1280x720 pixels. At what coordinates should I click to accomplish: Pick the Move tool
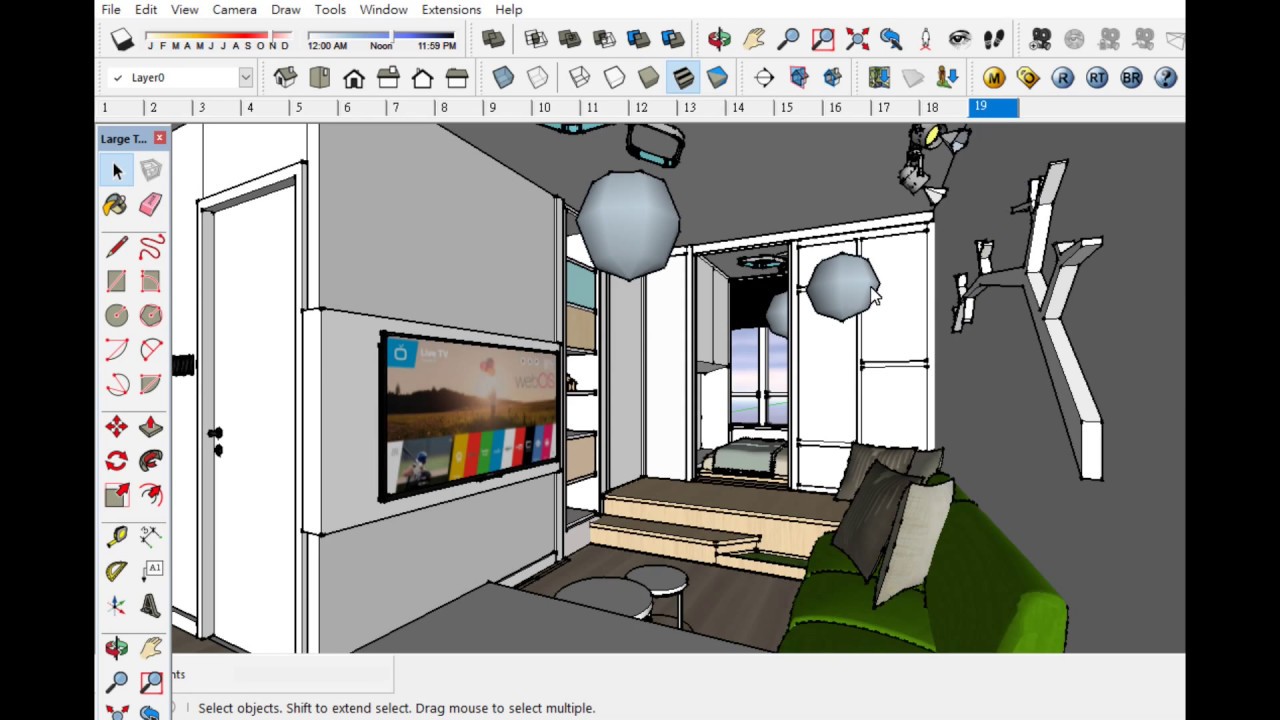point(116,427)
